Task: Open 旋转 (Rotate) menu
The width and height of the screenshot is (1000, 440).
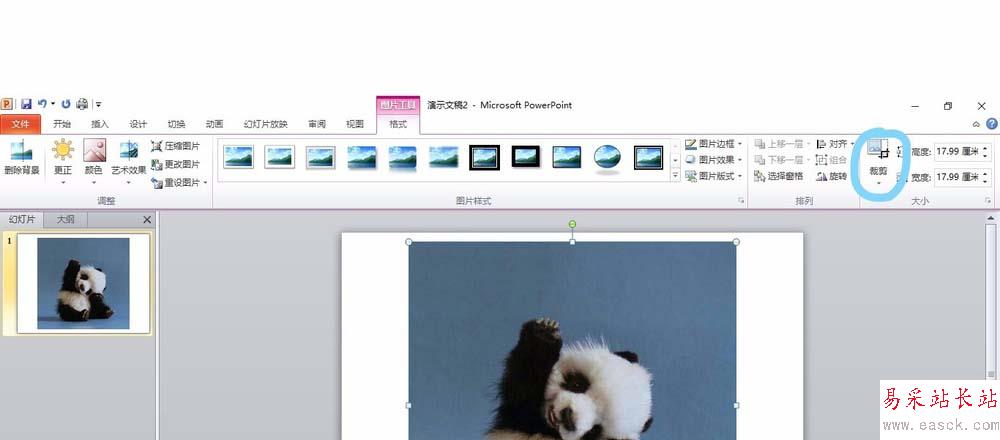Action: point(832,176)
